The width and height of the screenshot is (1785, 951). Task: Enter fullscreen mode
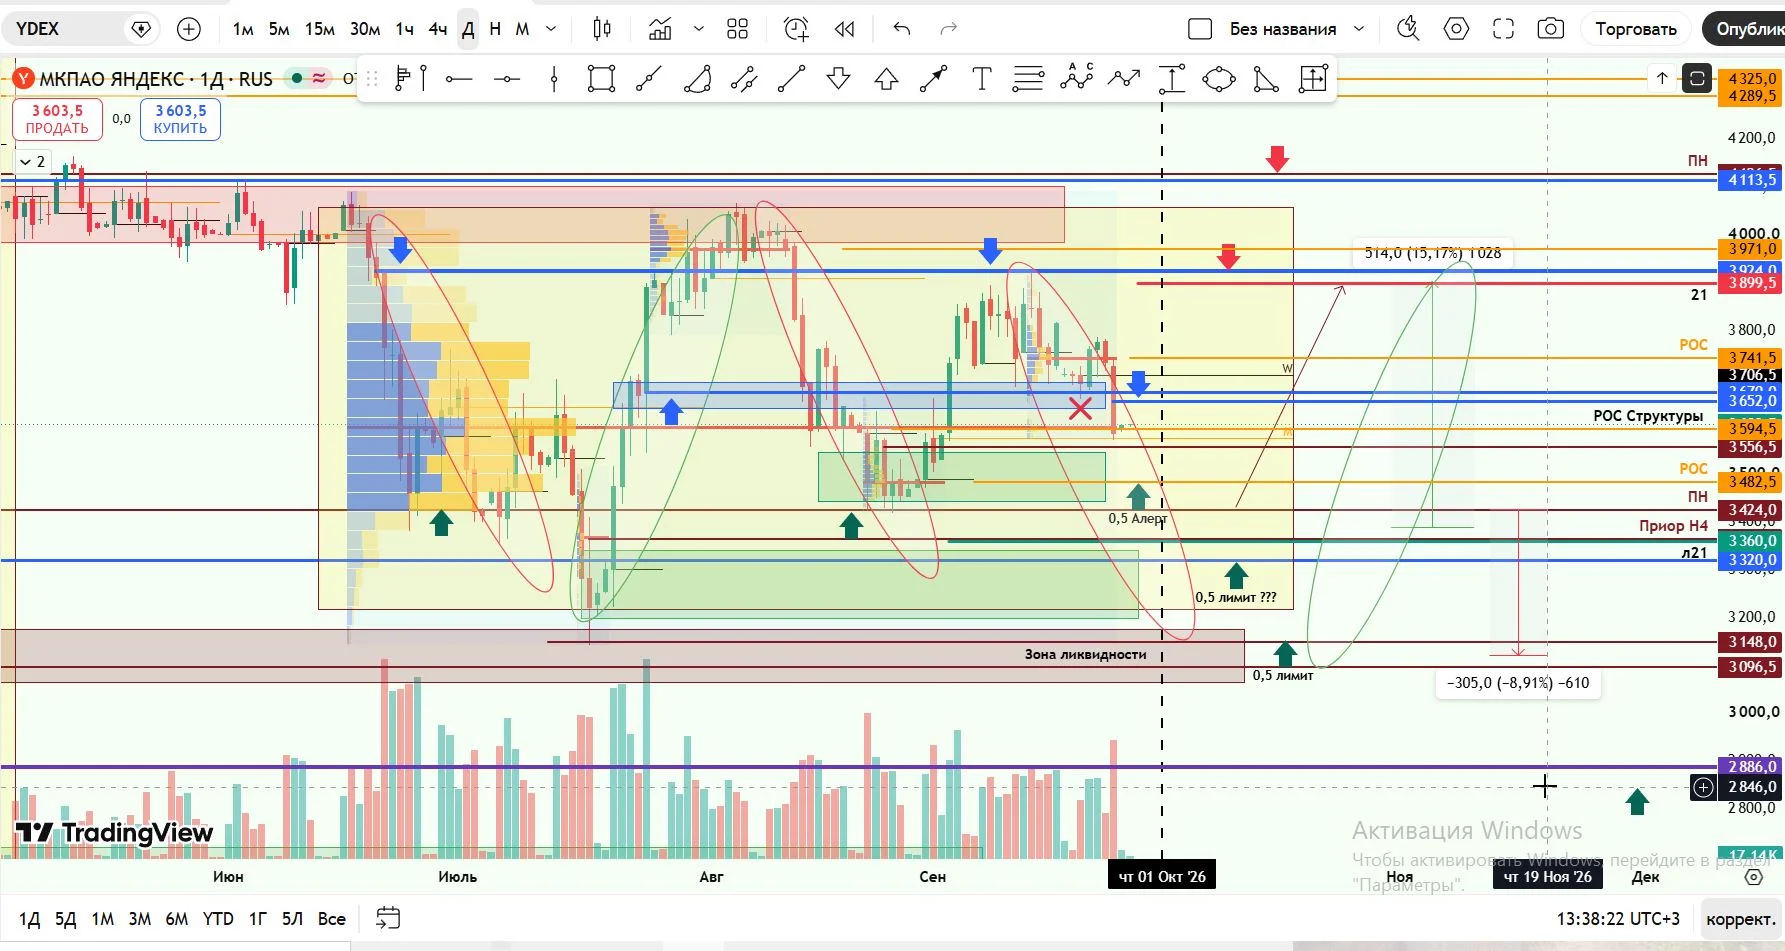pos(1503,29)
